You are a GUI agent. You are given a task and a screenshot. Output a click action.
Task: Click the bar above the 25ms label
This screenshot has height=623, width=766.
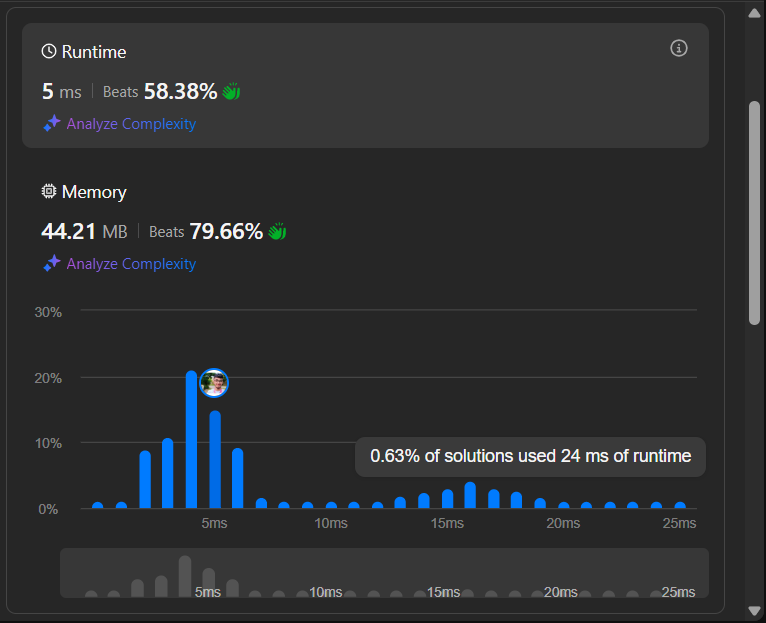point(680,505)
